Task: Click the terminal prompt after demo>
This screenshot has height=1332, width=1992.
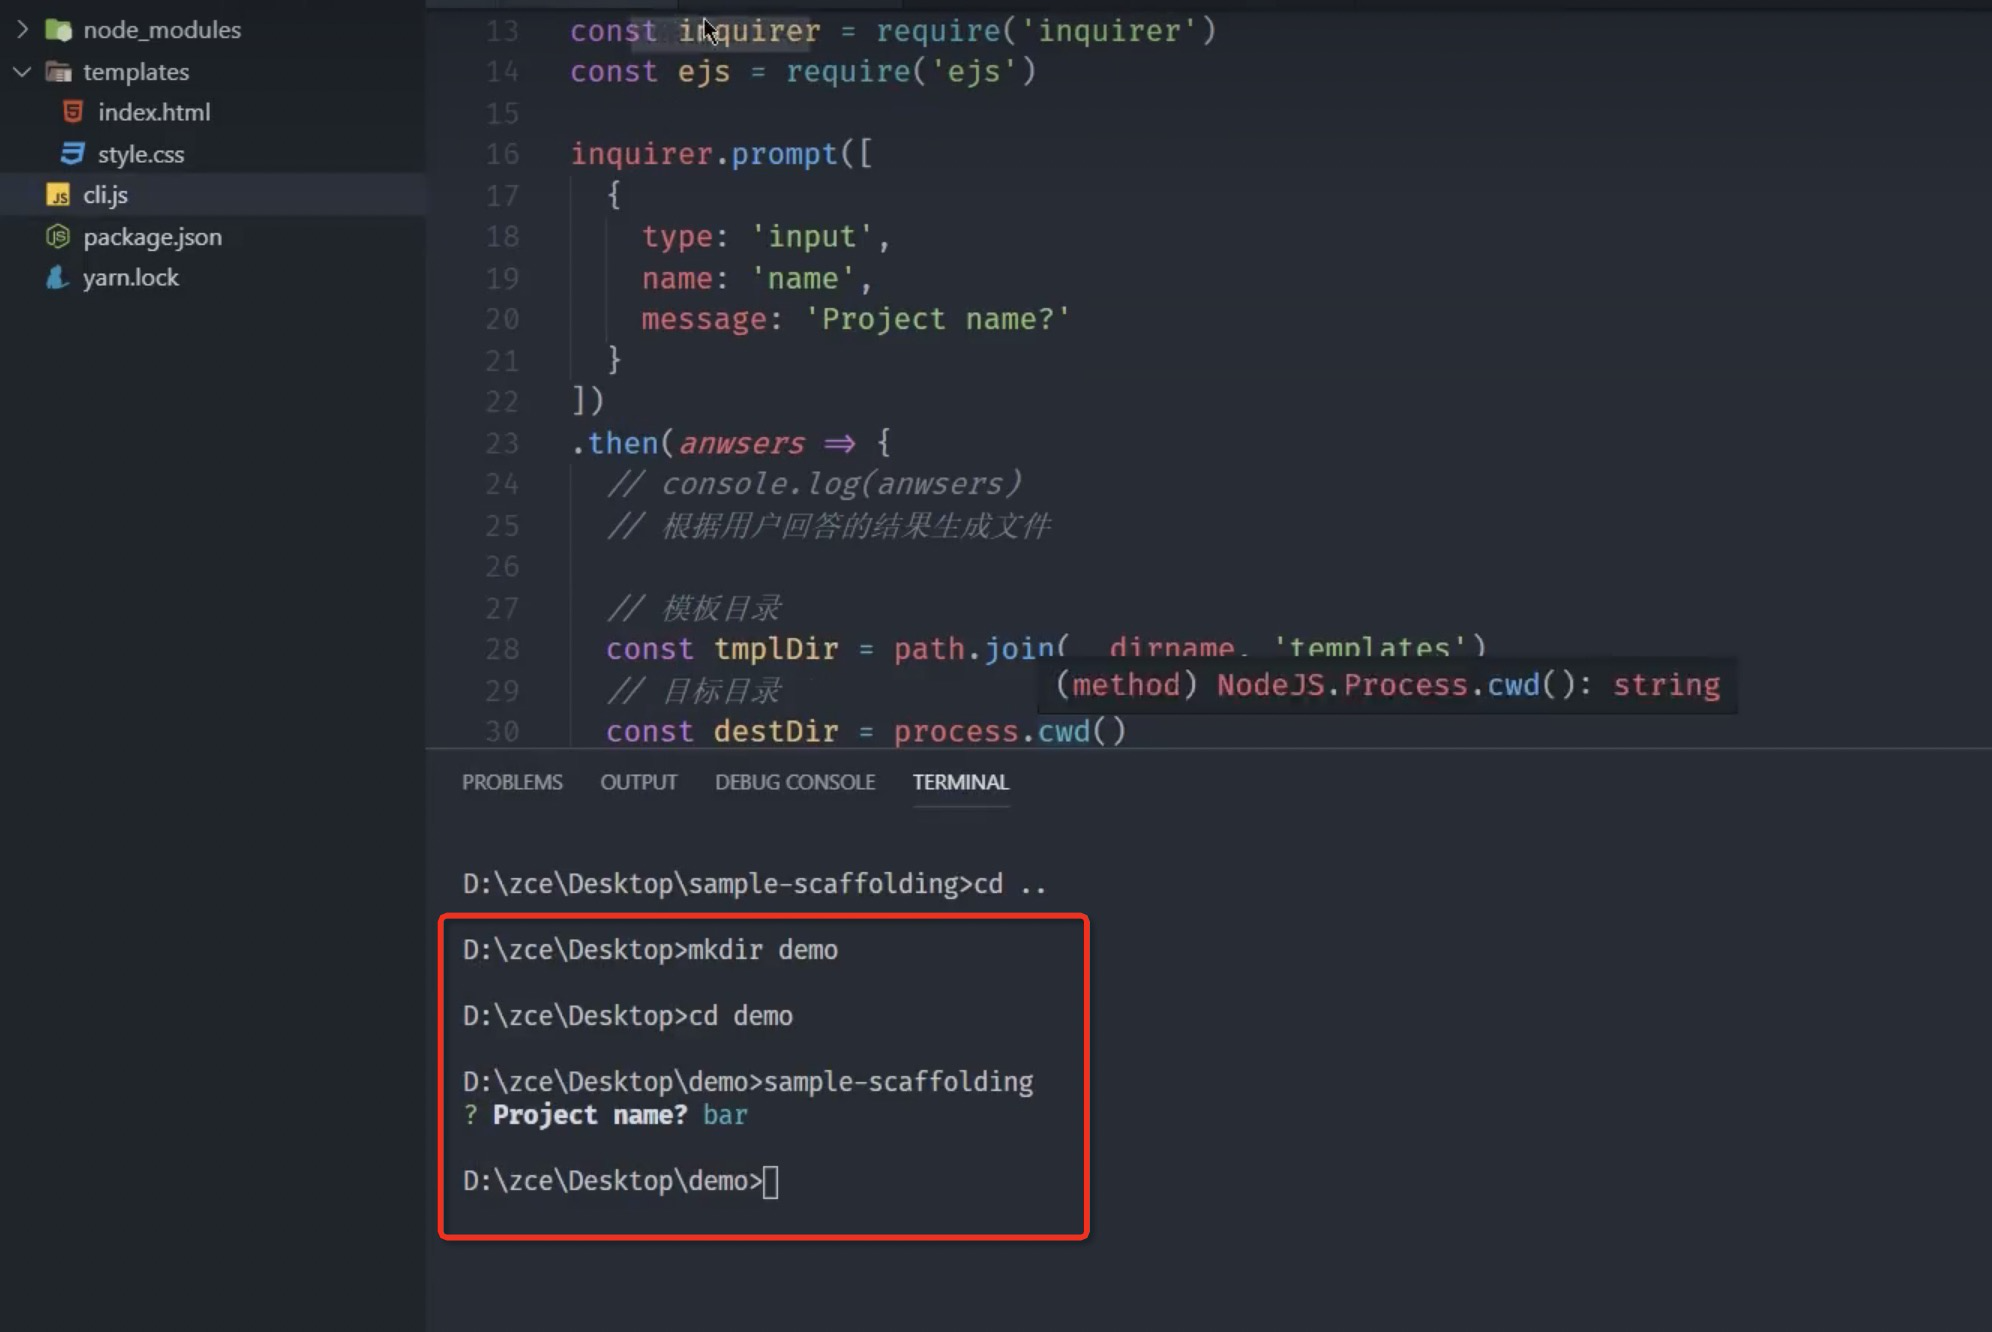Action: (771, 1182)
